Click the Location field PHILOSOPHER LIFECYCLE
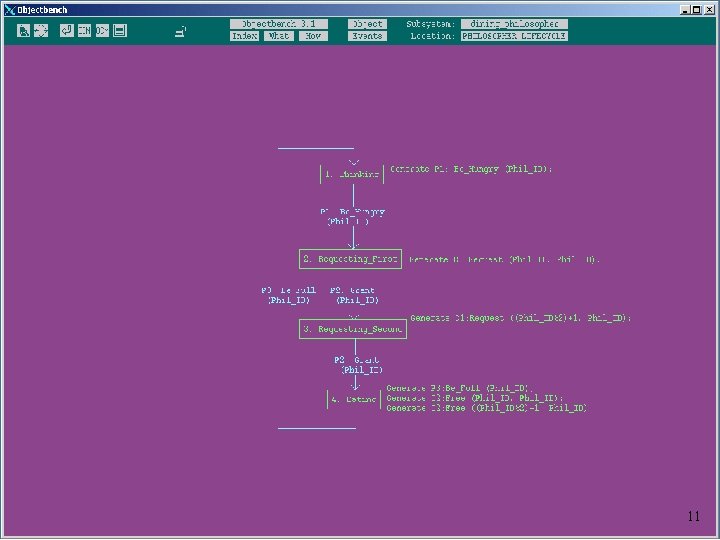 (x=514, y=36)
